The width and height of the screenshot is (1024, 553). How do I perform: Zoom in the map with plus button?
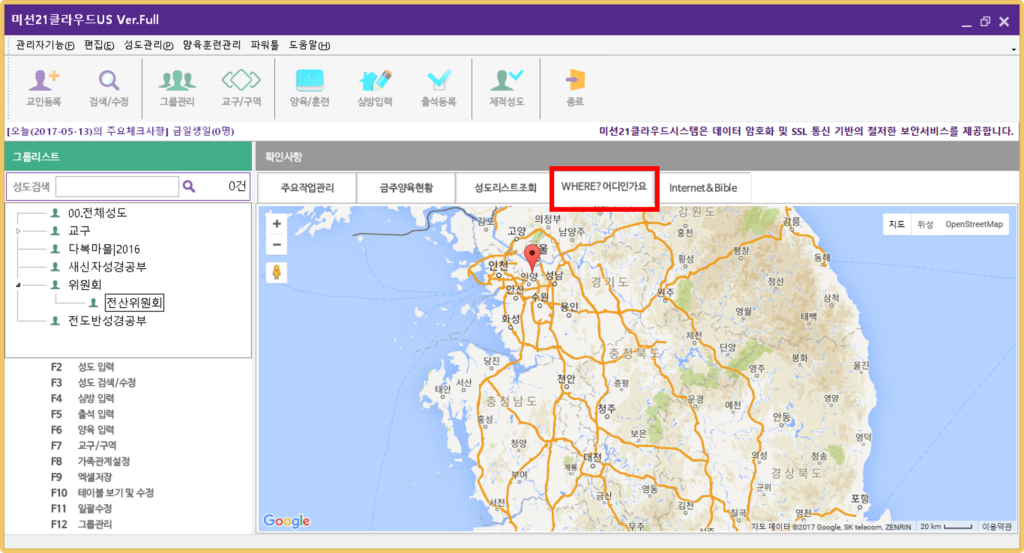pos(277,224)
